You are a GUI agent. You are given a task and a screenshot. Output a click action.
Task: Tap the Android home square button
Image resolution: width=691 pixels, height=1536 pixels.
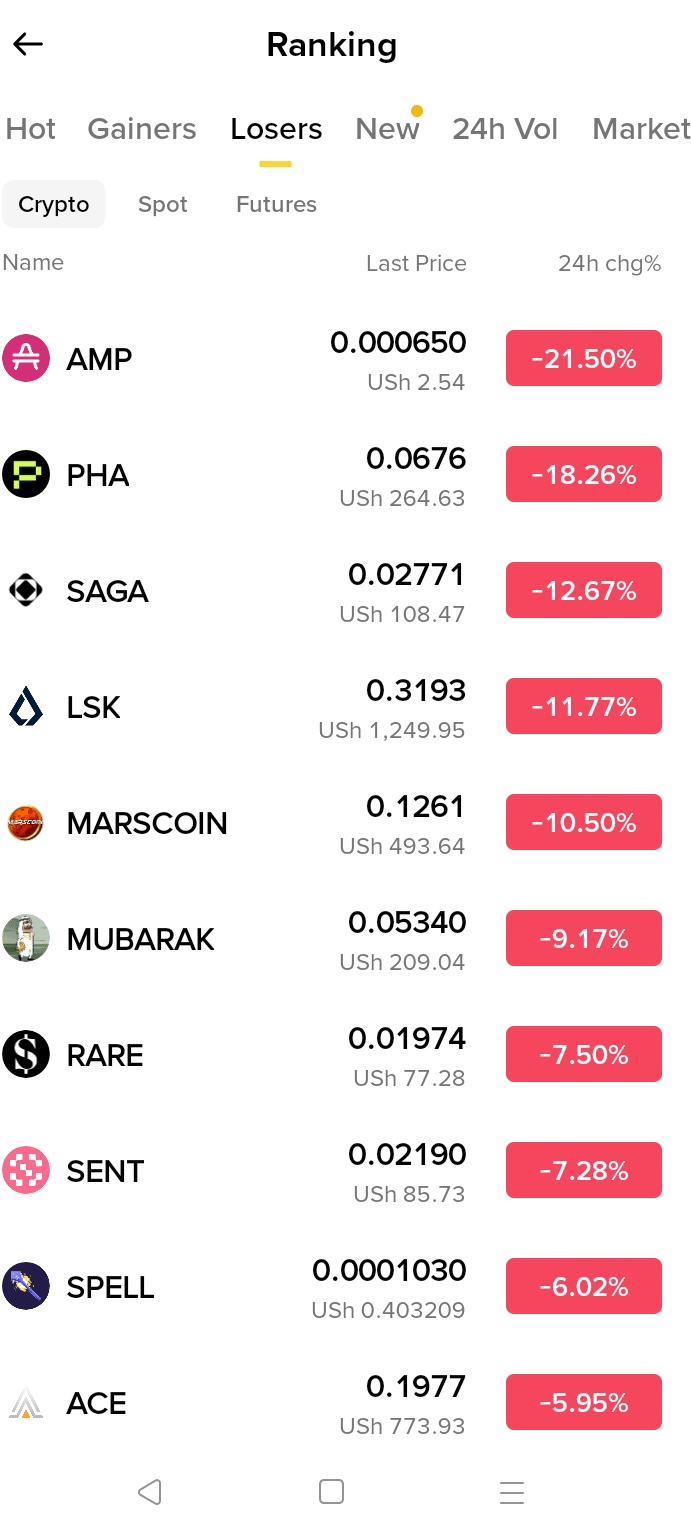[331, 1492]
